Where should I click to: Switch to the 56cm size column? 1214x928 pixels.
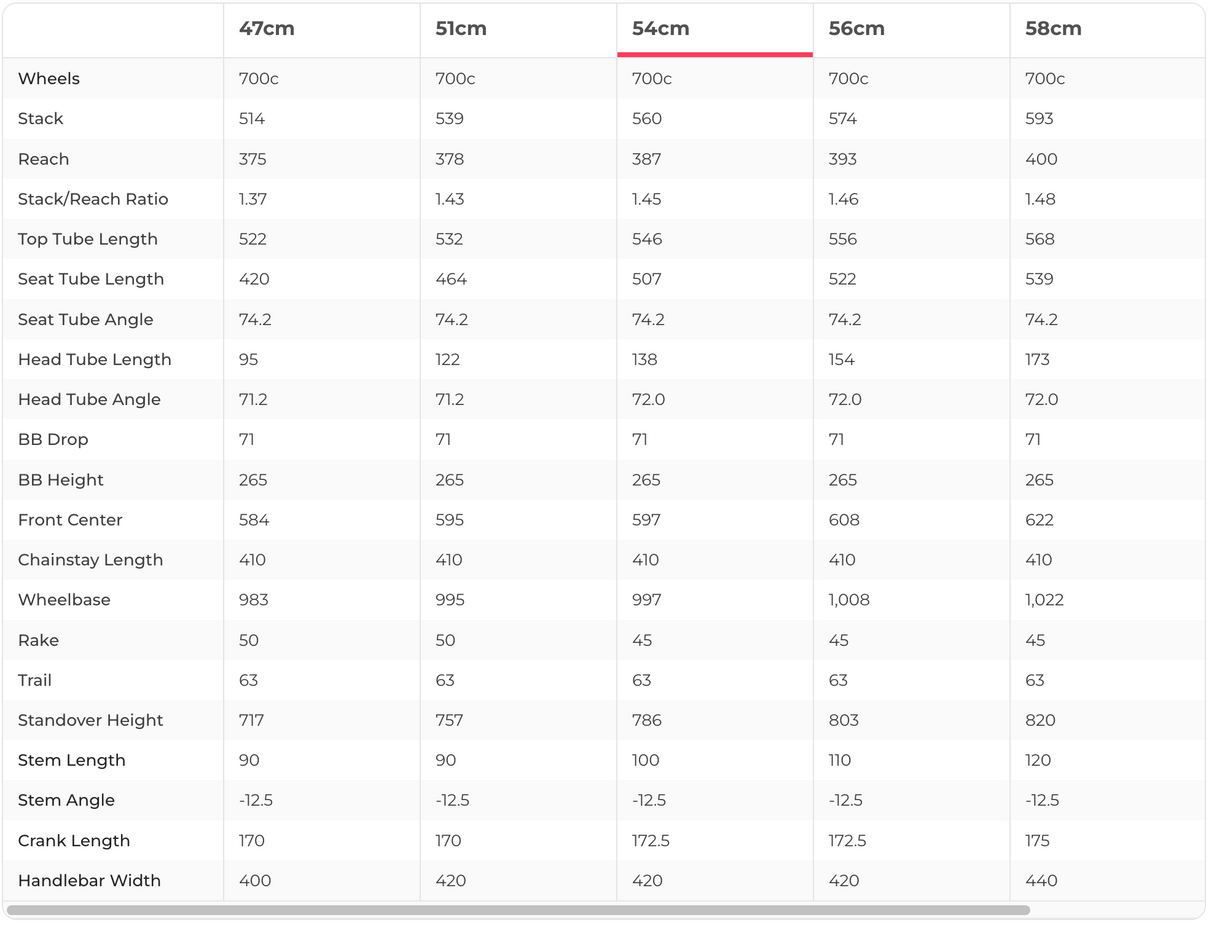(x=856, y=29)
